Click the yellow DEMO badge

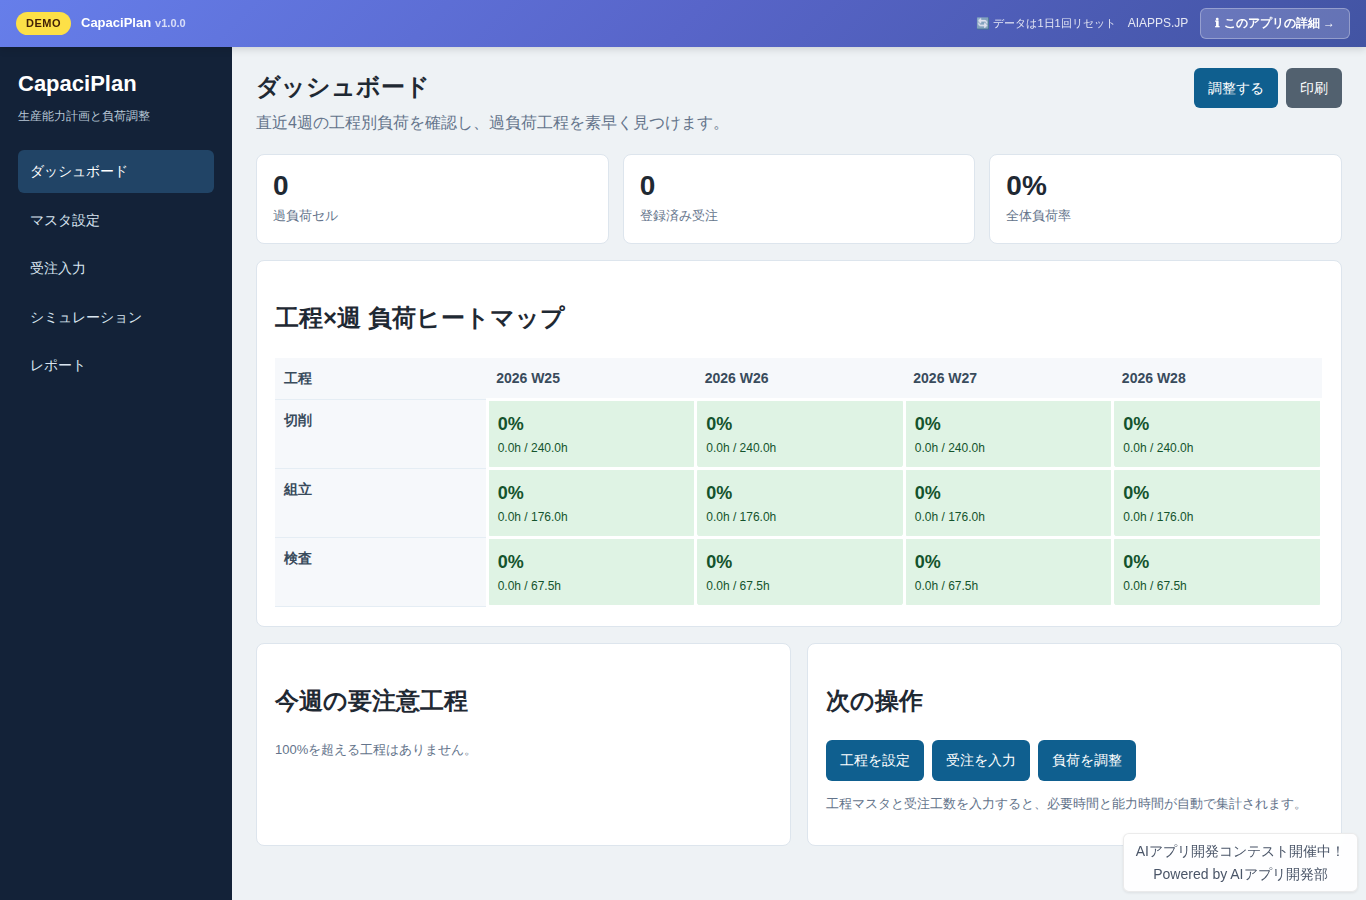[43, 23]
